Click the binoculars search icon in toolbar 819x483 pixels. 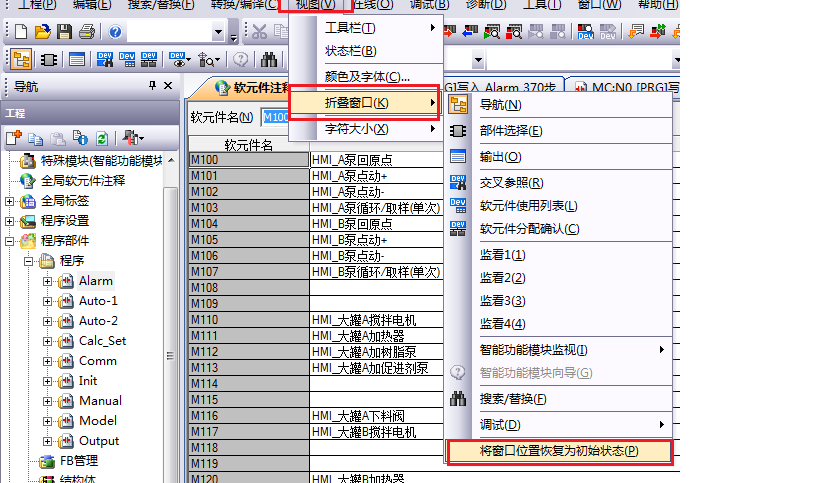click(269, 59)
